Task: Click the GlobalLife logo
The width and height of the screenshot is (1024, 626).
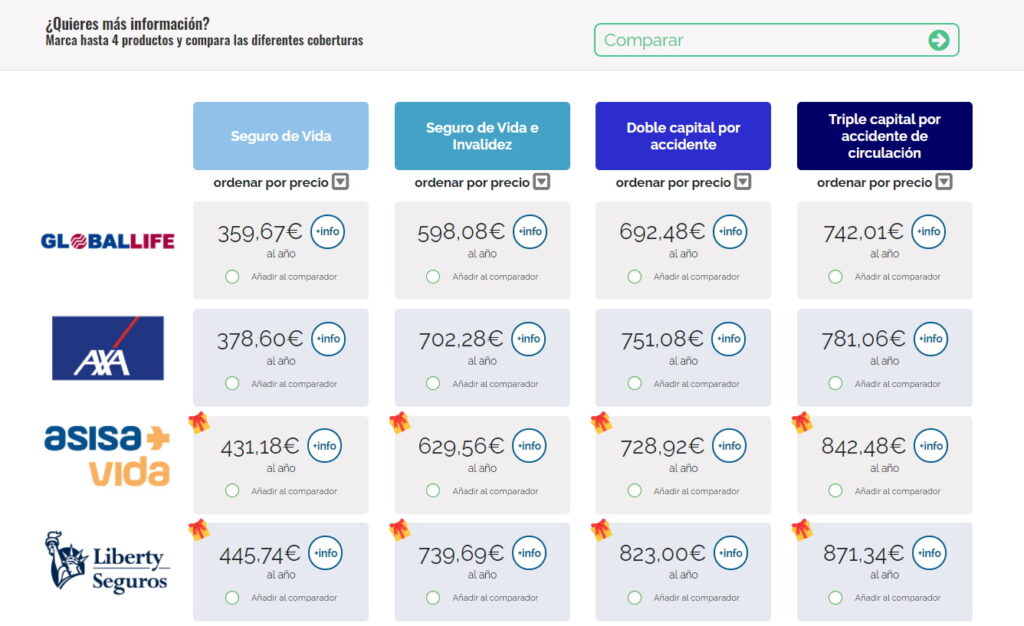Action: (108, 241)
